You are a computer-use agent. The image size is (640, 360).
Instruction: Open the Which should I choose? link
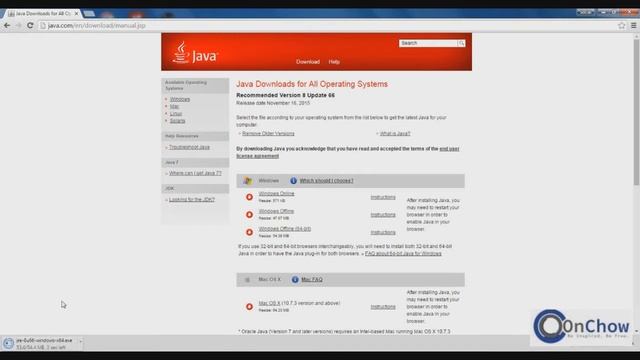[x=327, y=181]
